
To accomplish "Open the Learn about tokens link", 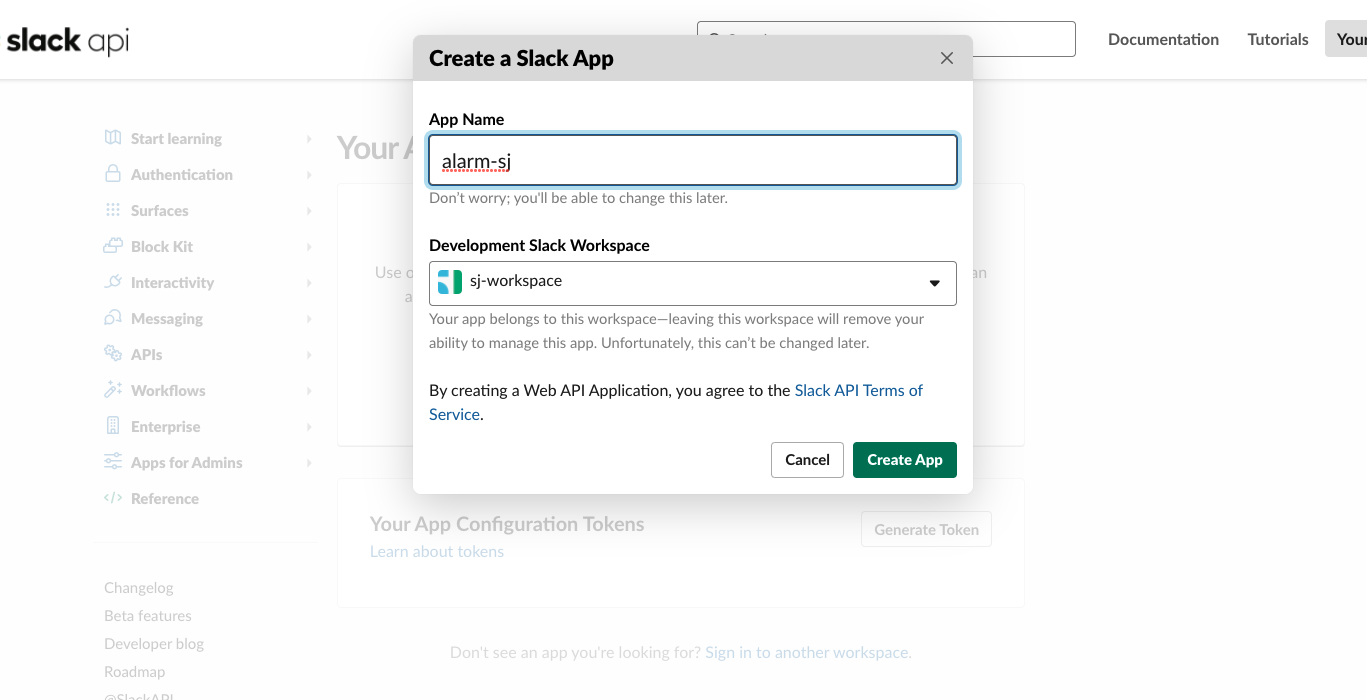I will (x=437, y=552).
